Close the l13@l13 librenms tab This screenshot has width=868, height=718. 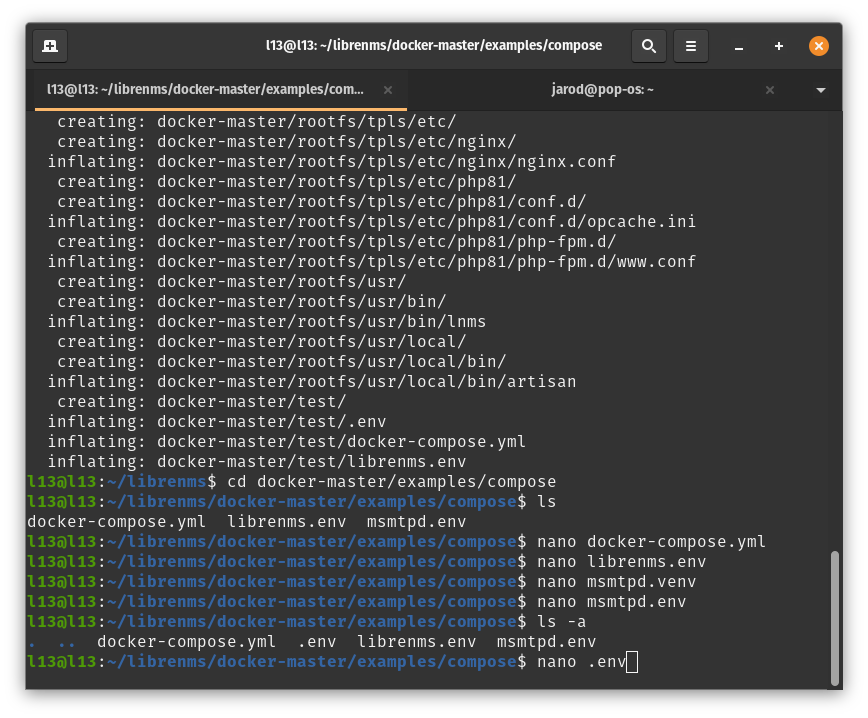(x=388, y=90)
